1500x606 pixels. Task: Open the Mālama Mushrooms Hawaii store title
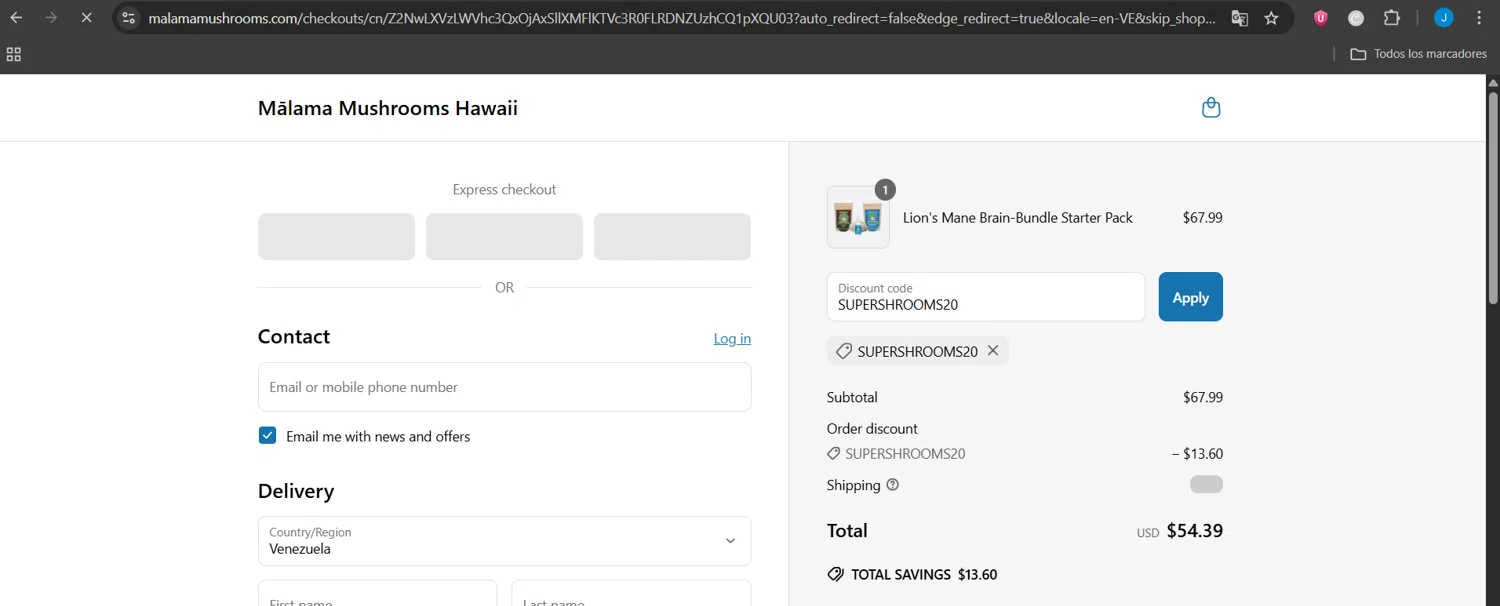tap(388, 108)
